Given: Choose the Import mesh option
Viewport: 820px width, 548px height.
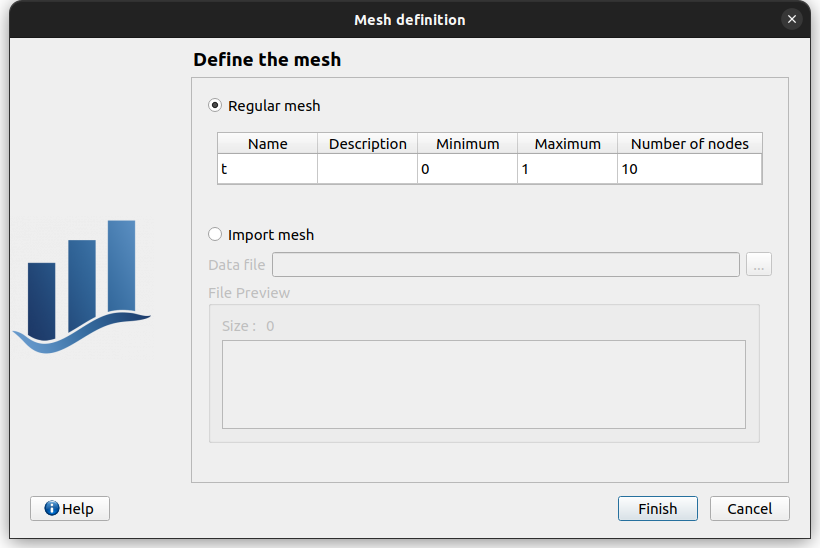Looking at the screenshot, I should click(215, 235).
